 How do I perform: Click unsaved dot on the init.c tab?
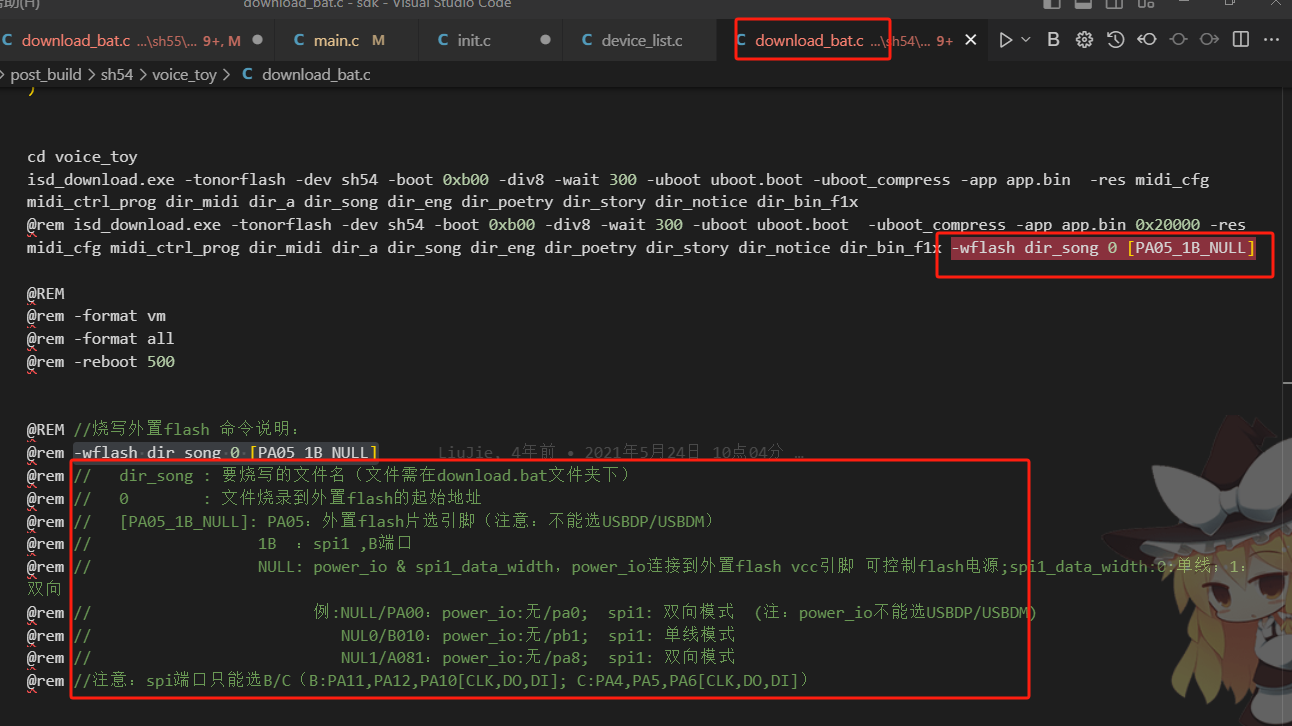pos(545,41)
